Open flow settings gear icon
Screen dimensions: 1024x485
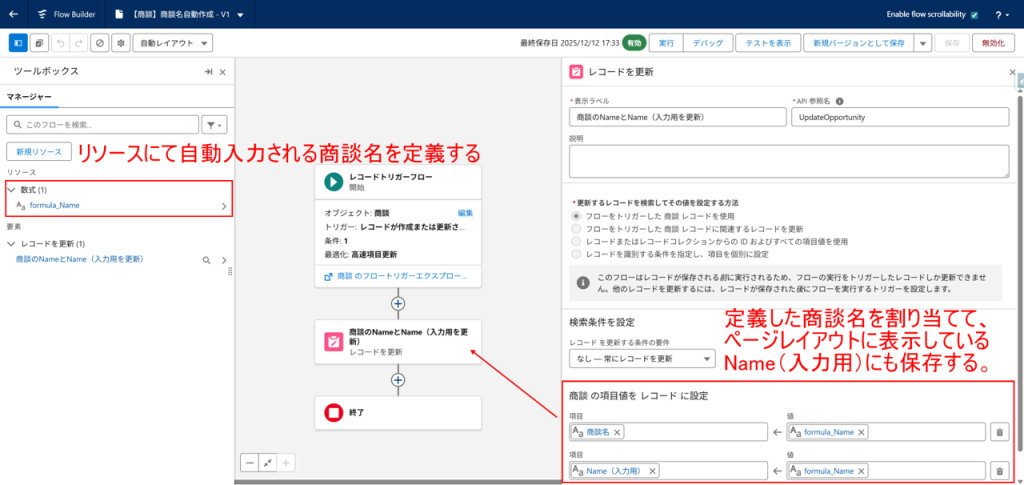120,43
